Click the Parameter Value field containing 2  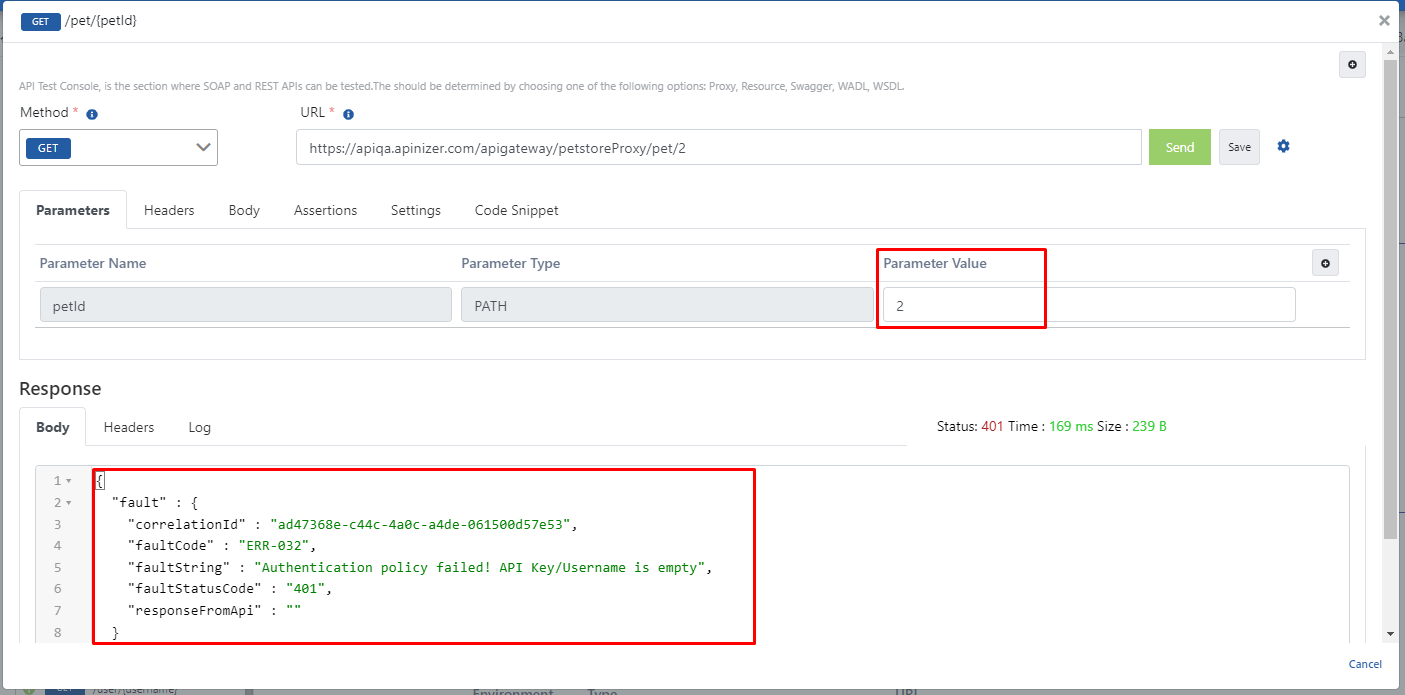click(x=1089, y=305)
